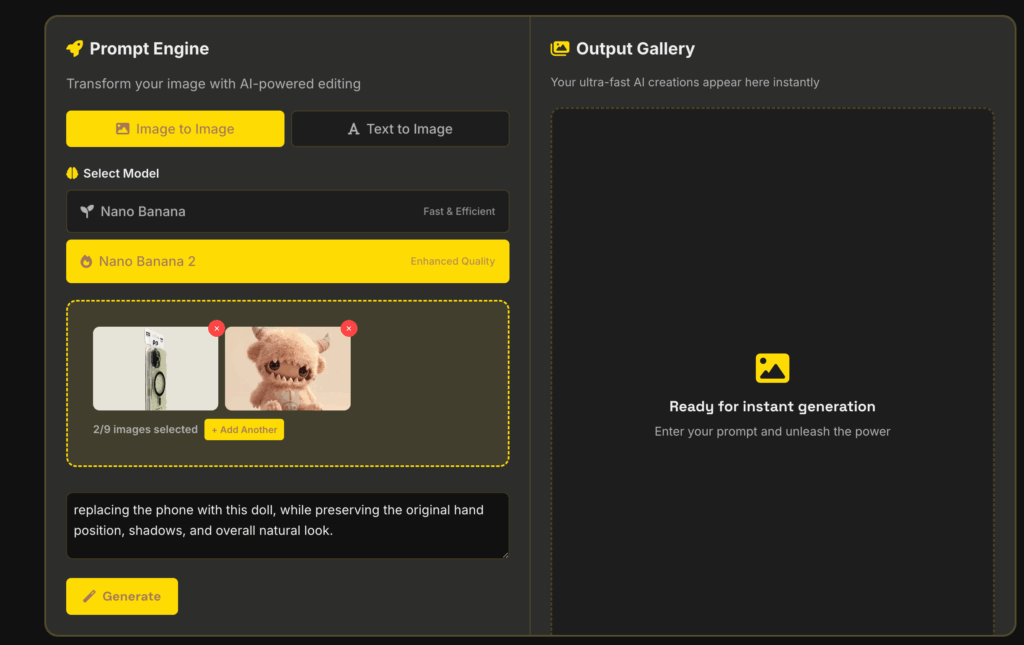This screenshot has height=645, width=1024.
Task: Remove the plush doll image with red X
Action: [348, 328]
